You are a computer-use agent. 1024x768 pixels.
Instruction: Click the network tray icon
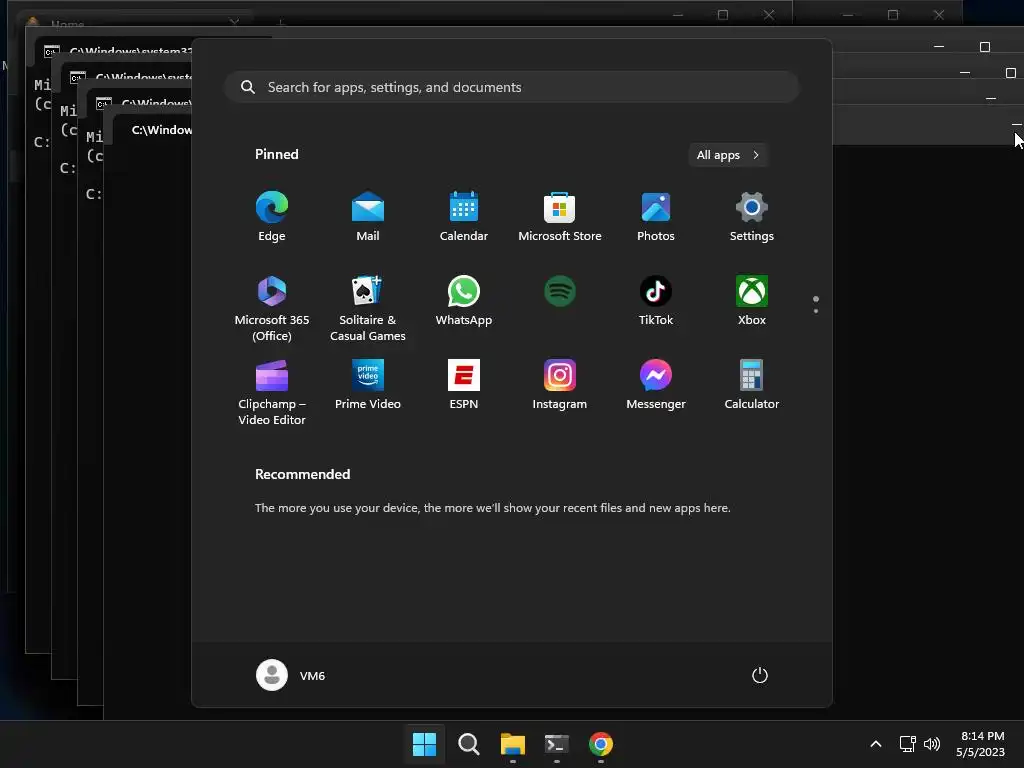click(907, 744)
